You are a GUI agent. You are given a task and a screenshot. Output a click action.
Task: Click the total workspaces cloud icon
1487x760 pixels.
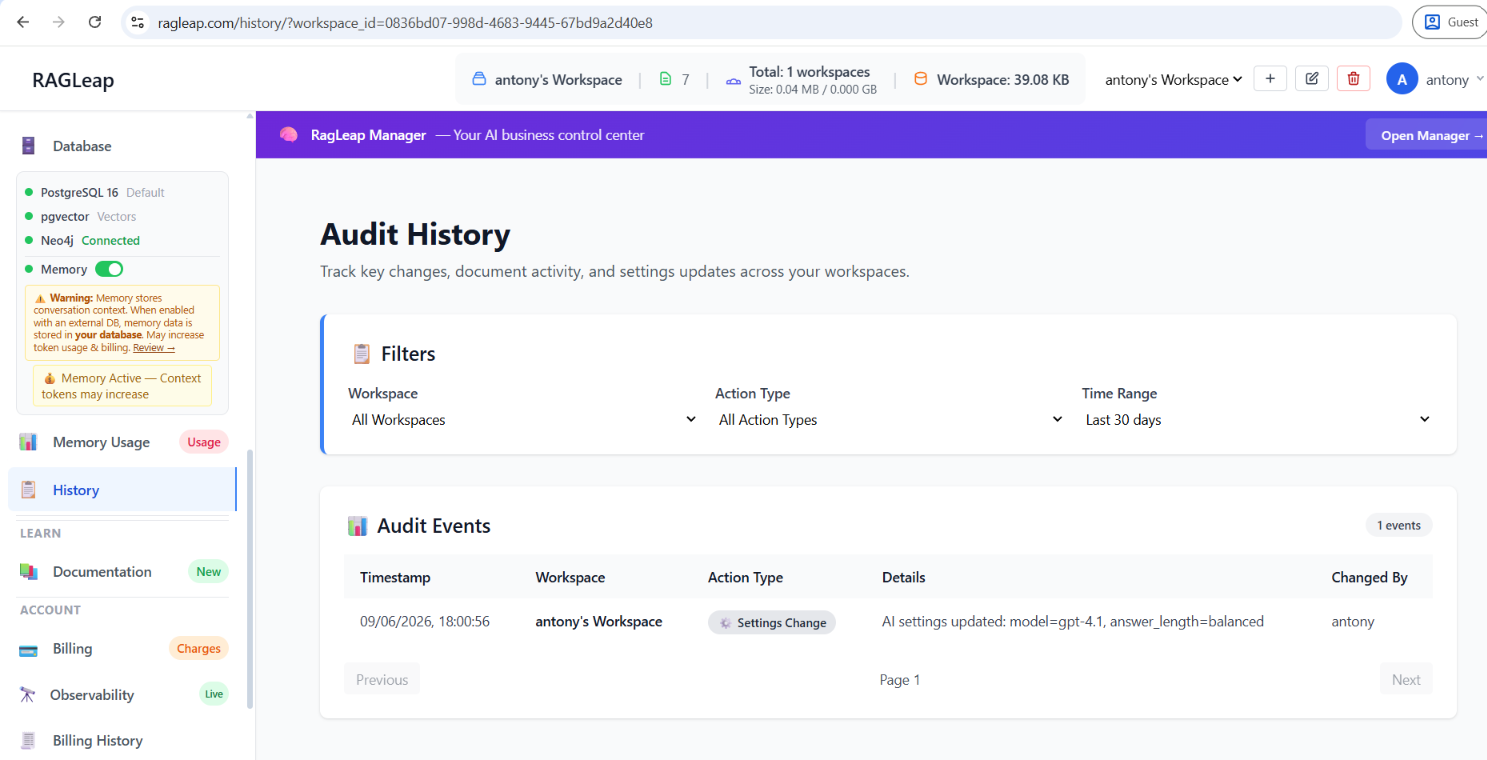733,80
